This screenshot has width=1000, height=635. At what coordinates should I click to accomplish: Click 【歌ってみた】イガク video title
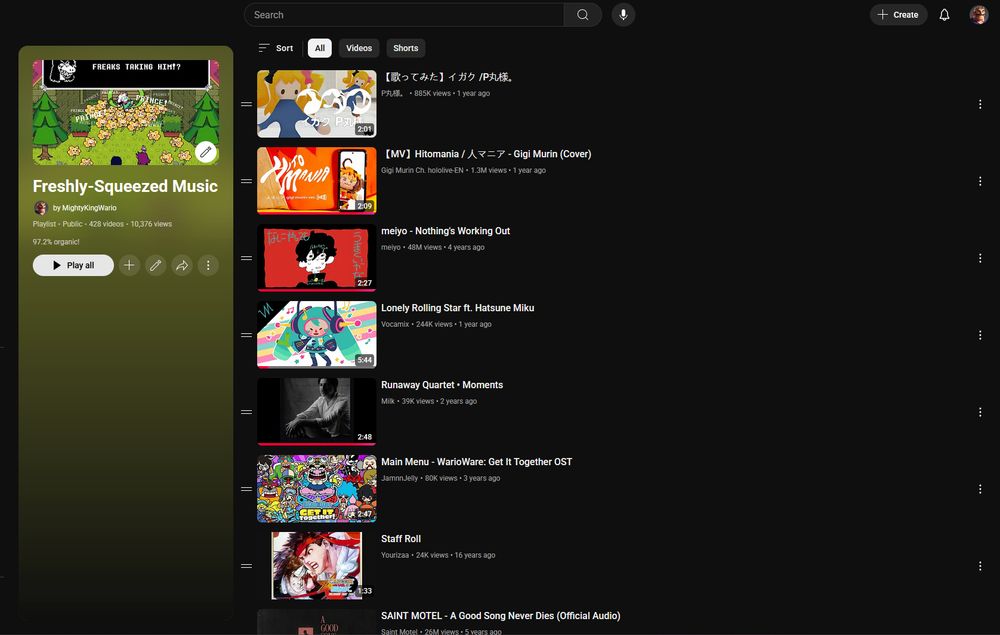click(x=448, y=77)
